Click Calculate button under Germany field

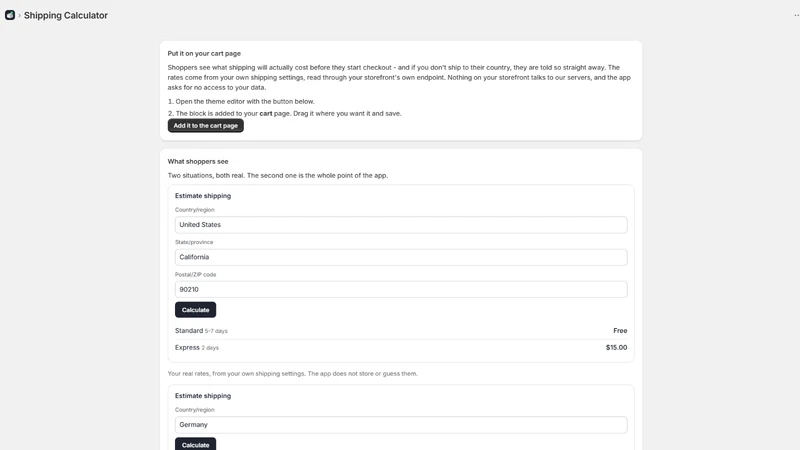coord(195,444)
